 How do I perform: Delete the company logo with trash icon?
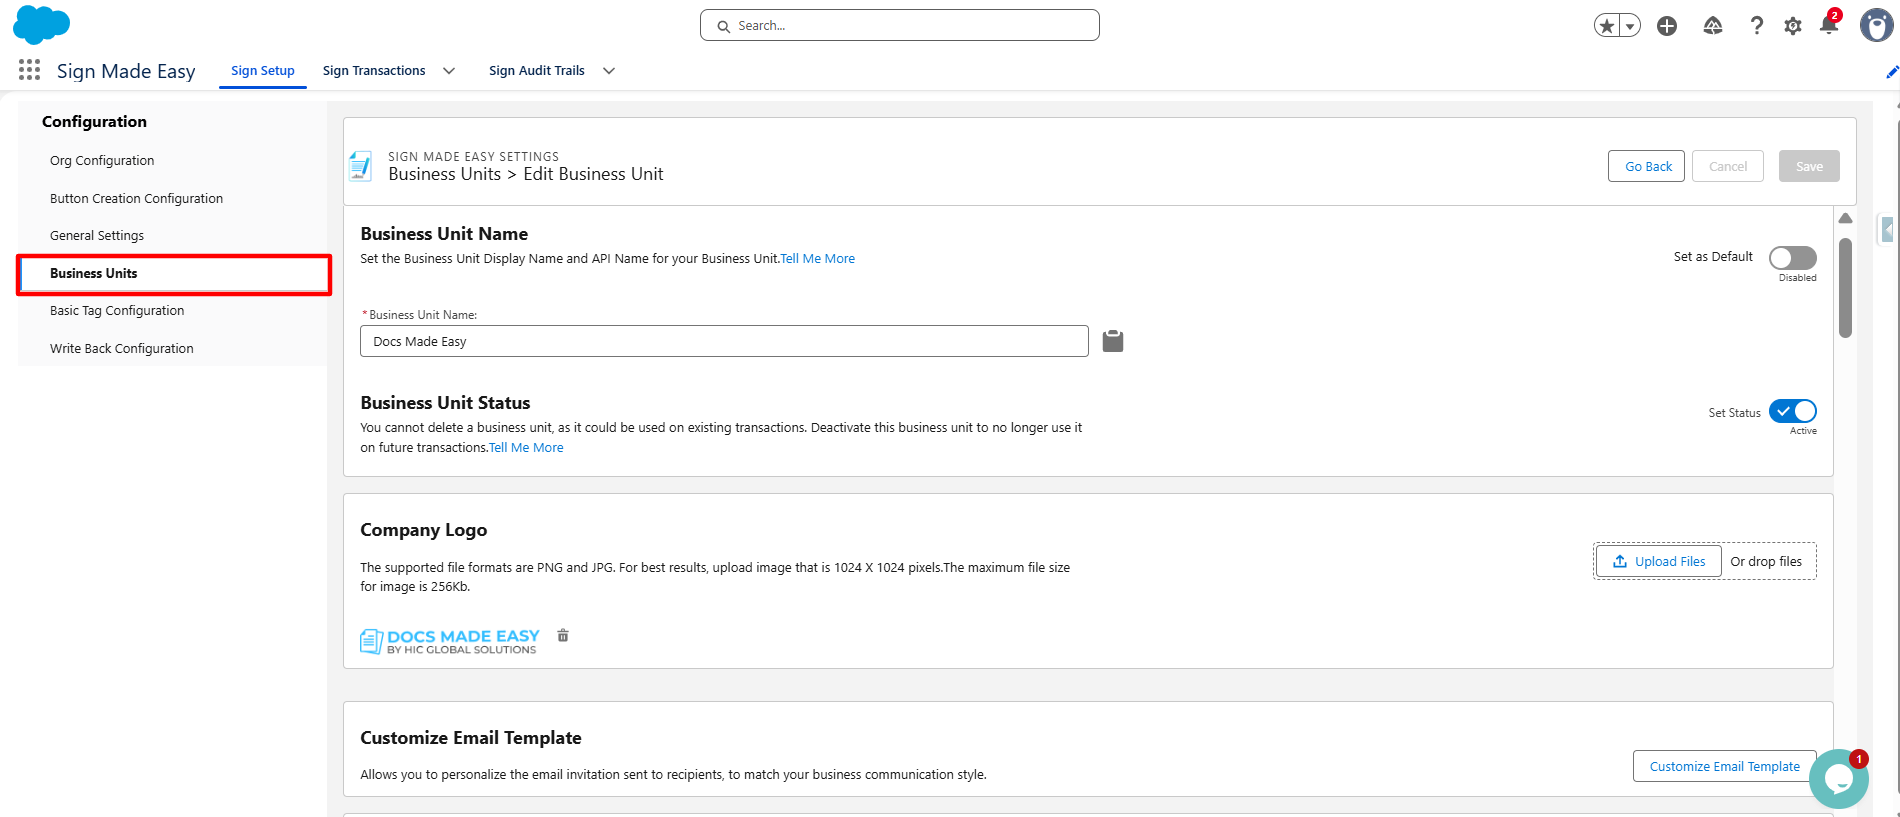tap(563, 635)
